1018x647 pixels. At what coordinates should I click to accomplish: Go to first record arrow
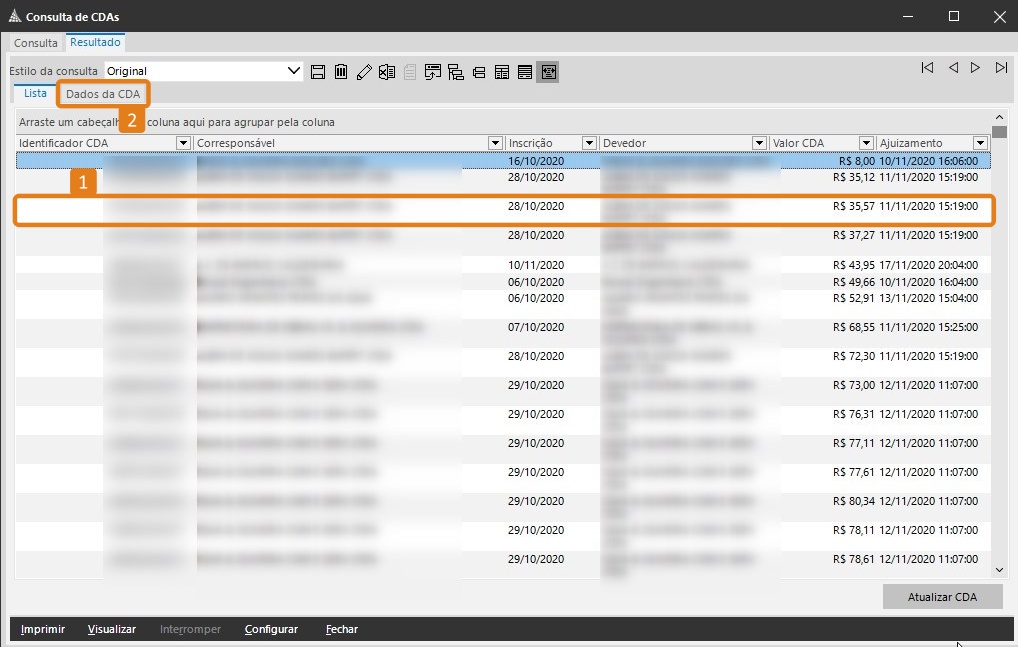click(927, 68)
